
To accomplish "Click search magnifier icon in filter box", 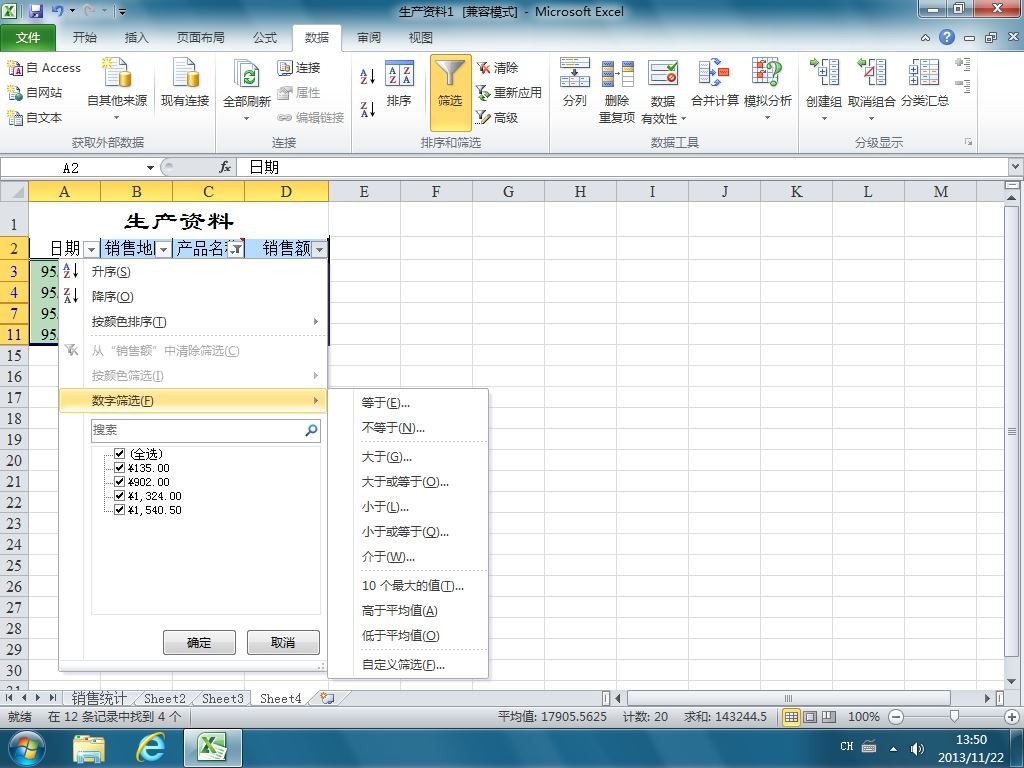I will click(311, 430).
